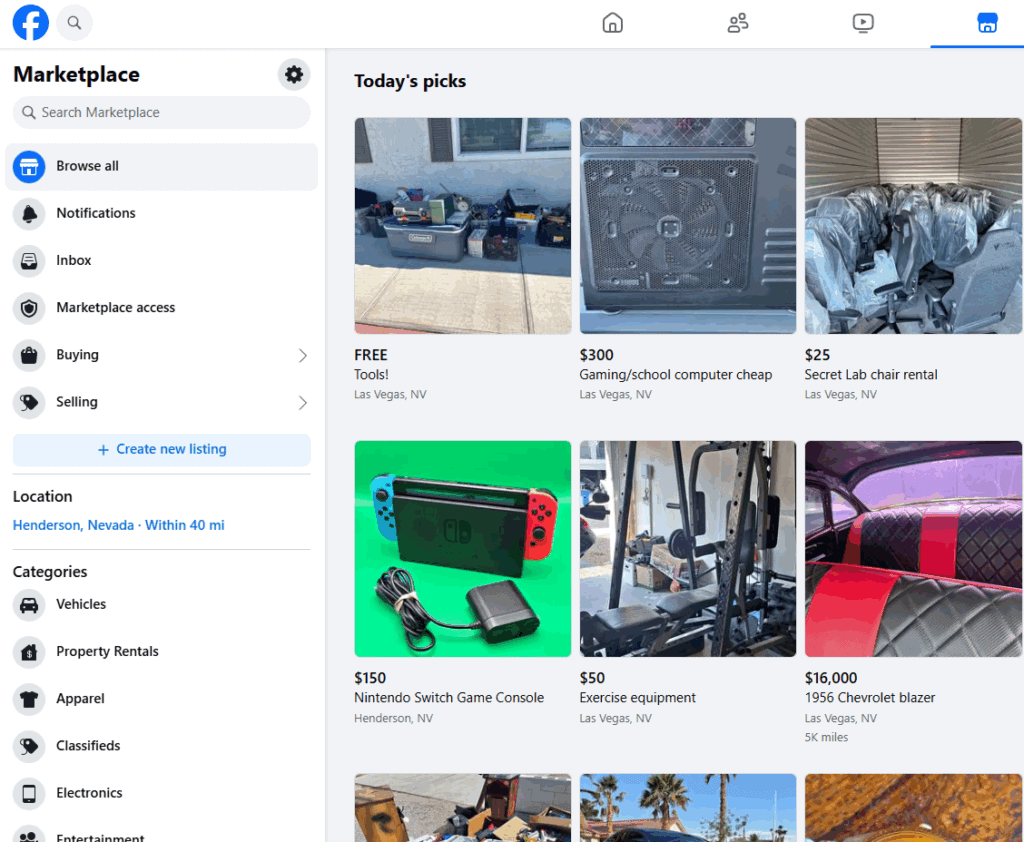Click 'Nintendo Switch Game Console' listing title
This screenshot has height=842, width=1024.
point(449,698)
